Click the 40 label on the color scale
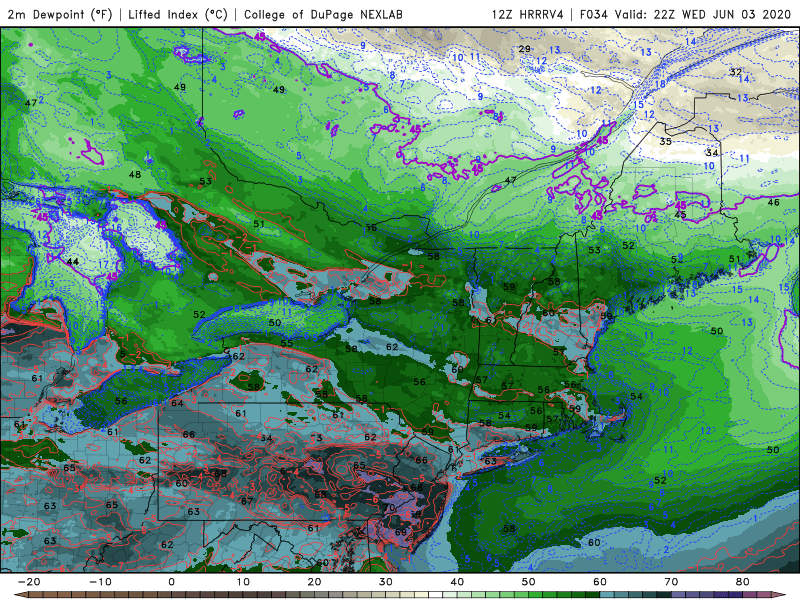Image resolution: width=800 pixels, height=600 pixels. pos(457,582)
